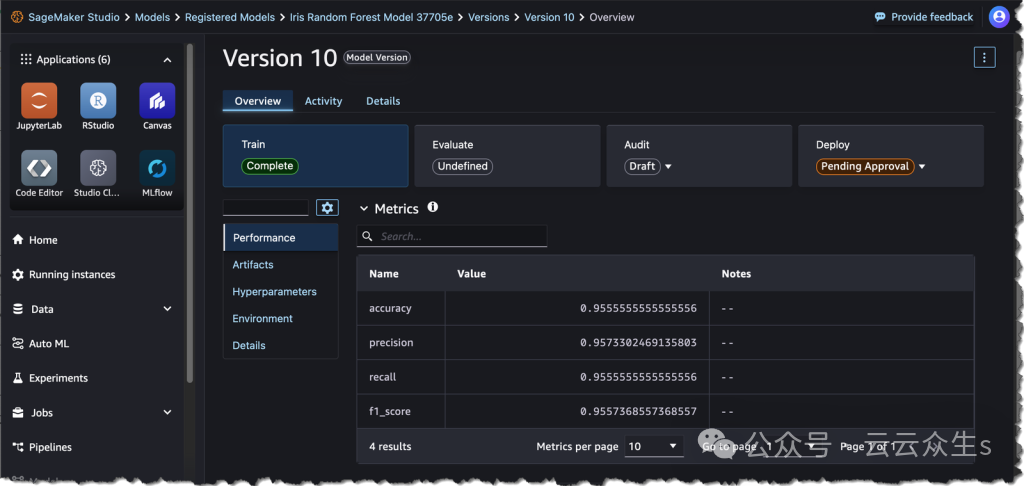Image resolution: width=1024 pixels, height=486 pixels.
Task: Collapse the Applications section chevron
Action: click(167, 60)
